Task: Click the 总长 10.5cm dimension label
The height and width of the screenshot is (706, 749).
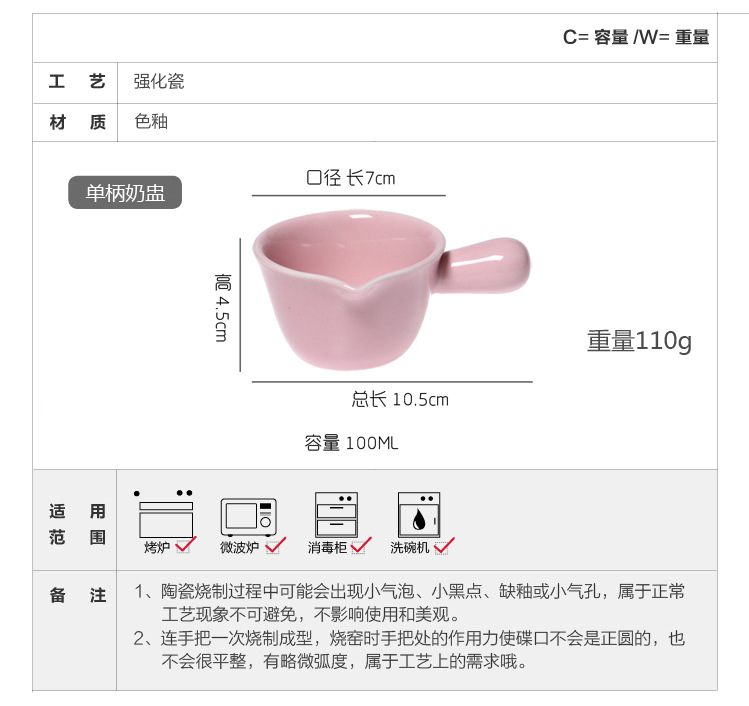Action: tap(400, 399)
